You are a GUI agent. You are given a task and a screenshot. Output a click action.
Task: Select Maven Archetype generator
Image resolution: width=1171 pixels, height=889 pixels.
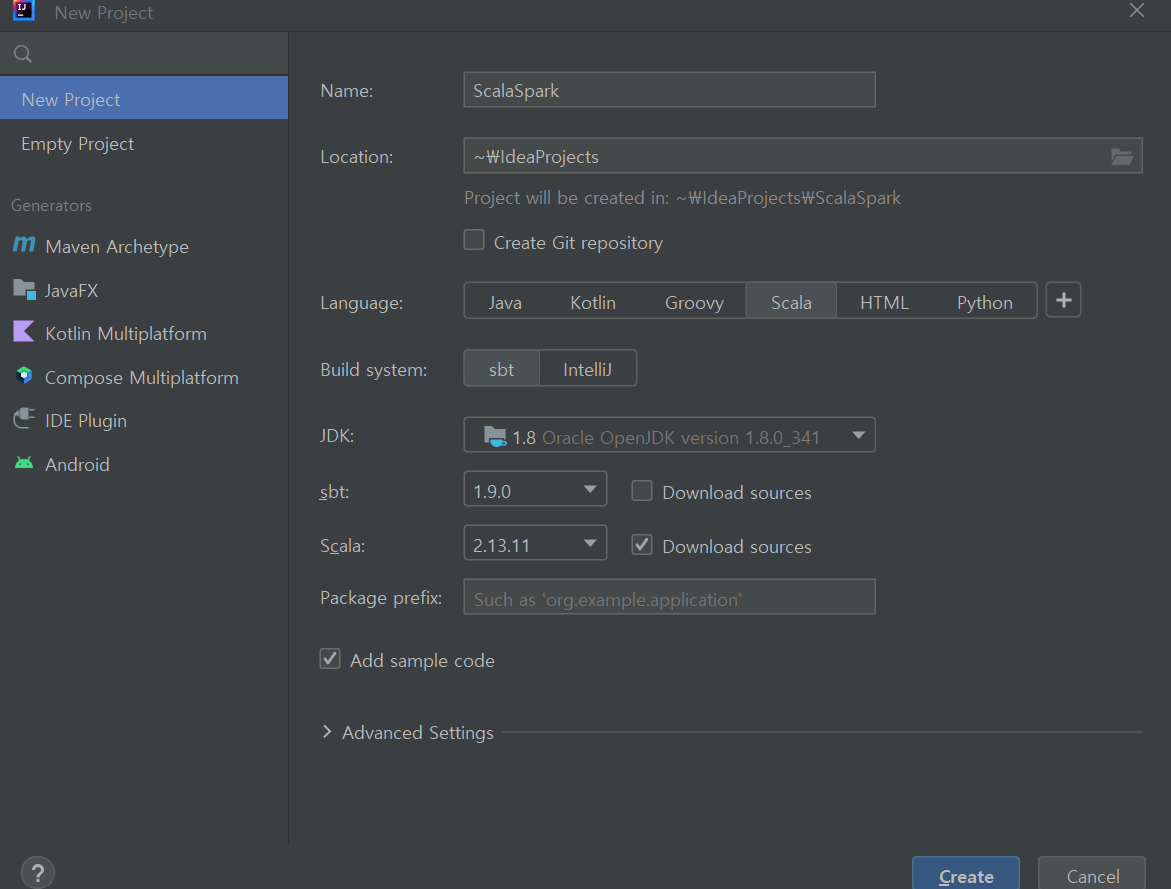click(143, 246)
